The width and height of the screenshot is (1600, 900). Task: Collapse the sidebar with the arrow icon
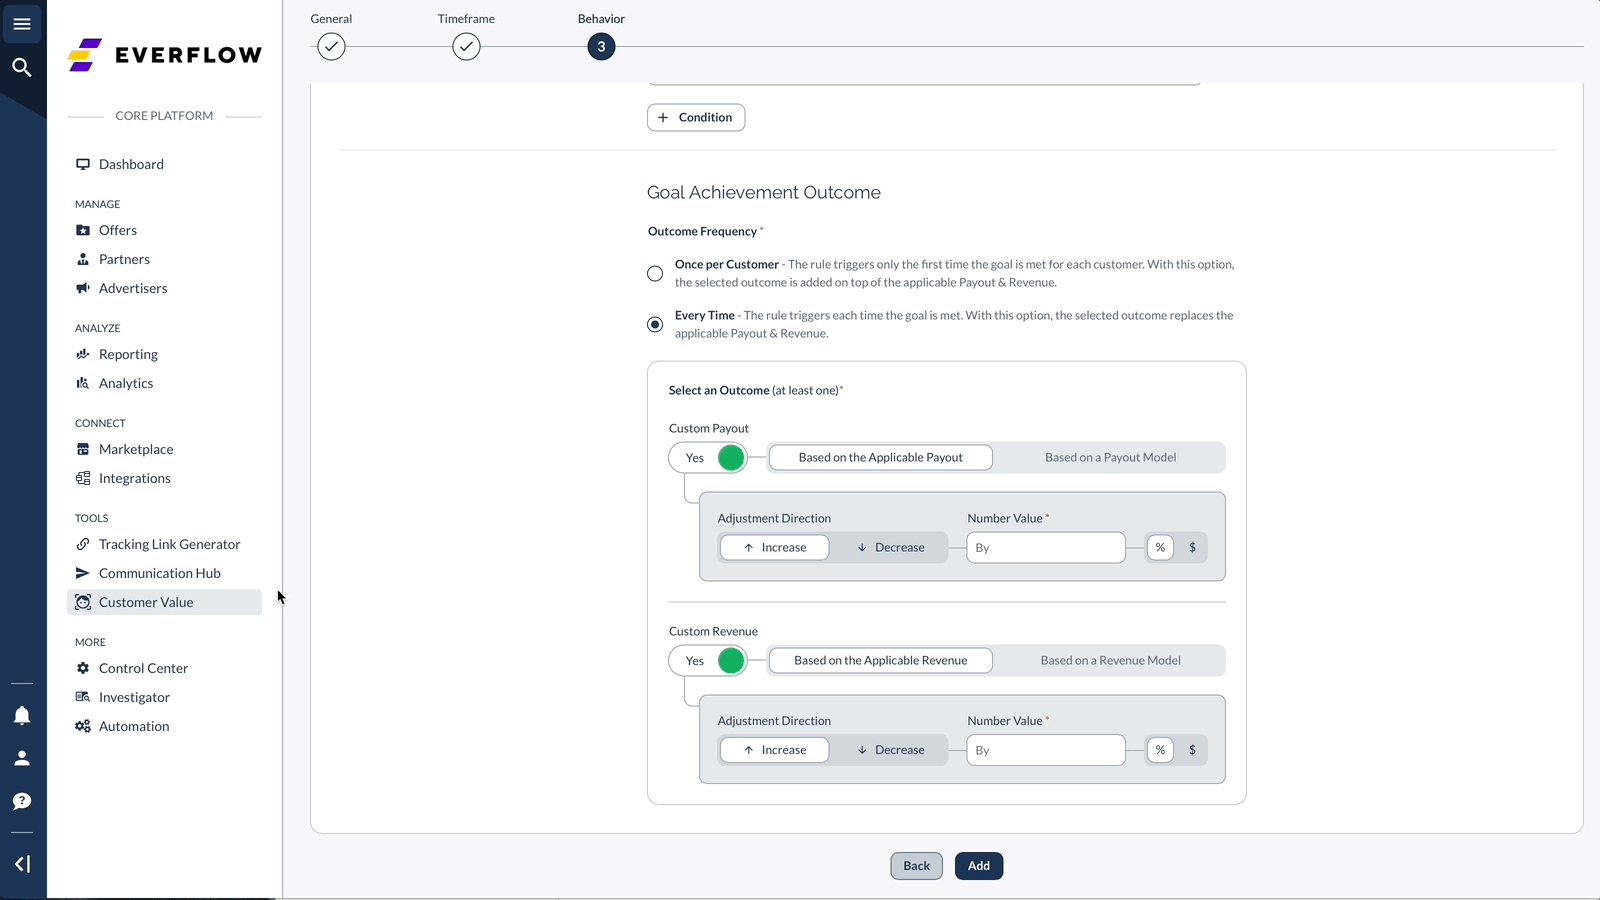pos(22,863)
